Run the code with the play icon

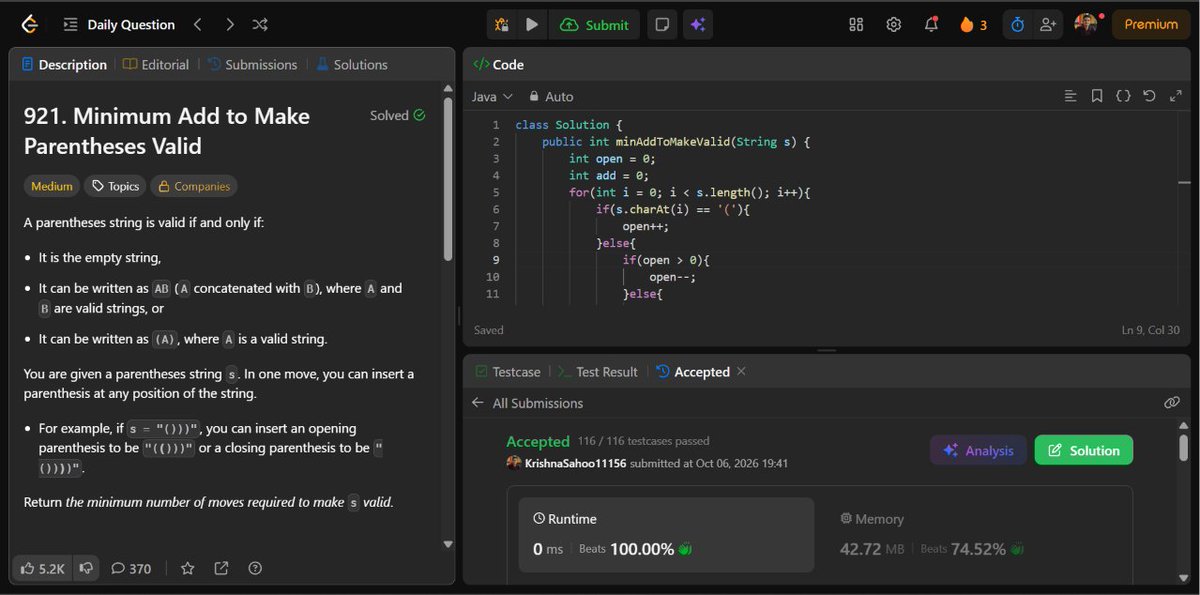(x=532, y=24)
